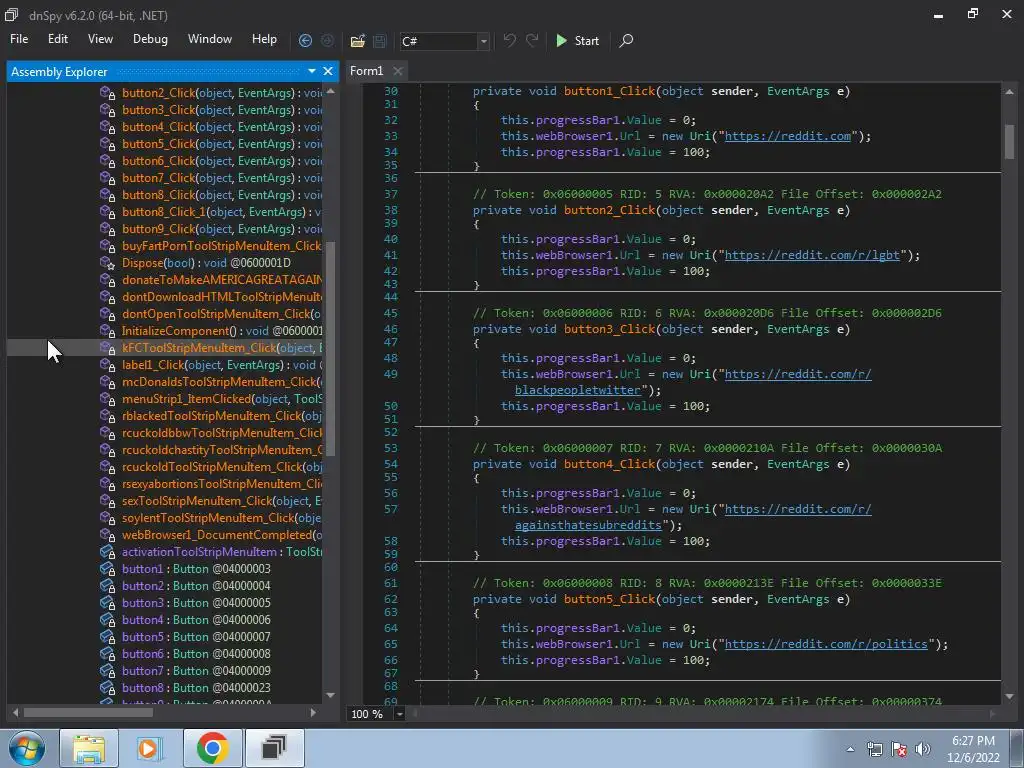Select menuStrip1_ItemClicked in tree
Screen dimensions: 1024x768
tap(222, 398)
